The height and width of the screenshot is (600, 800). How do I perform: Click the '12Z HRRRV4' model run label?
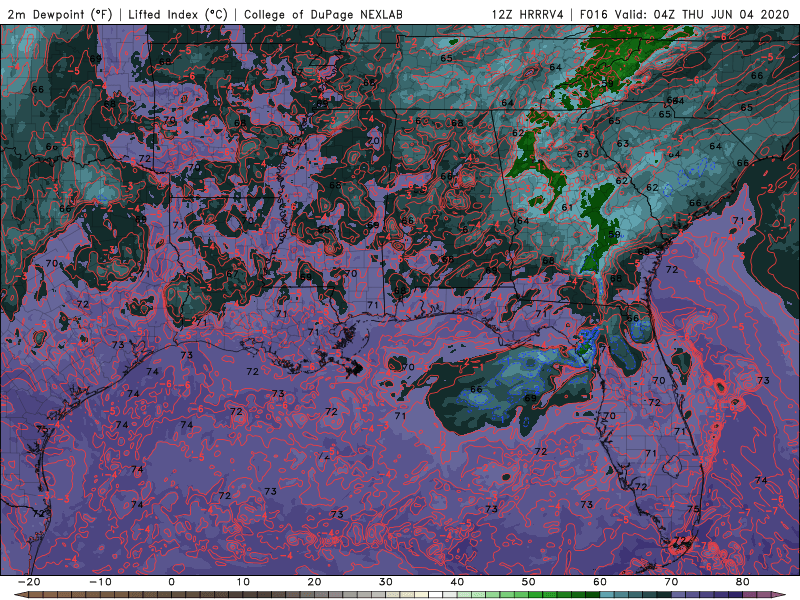pos(528,14)
